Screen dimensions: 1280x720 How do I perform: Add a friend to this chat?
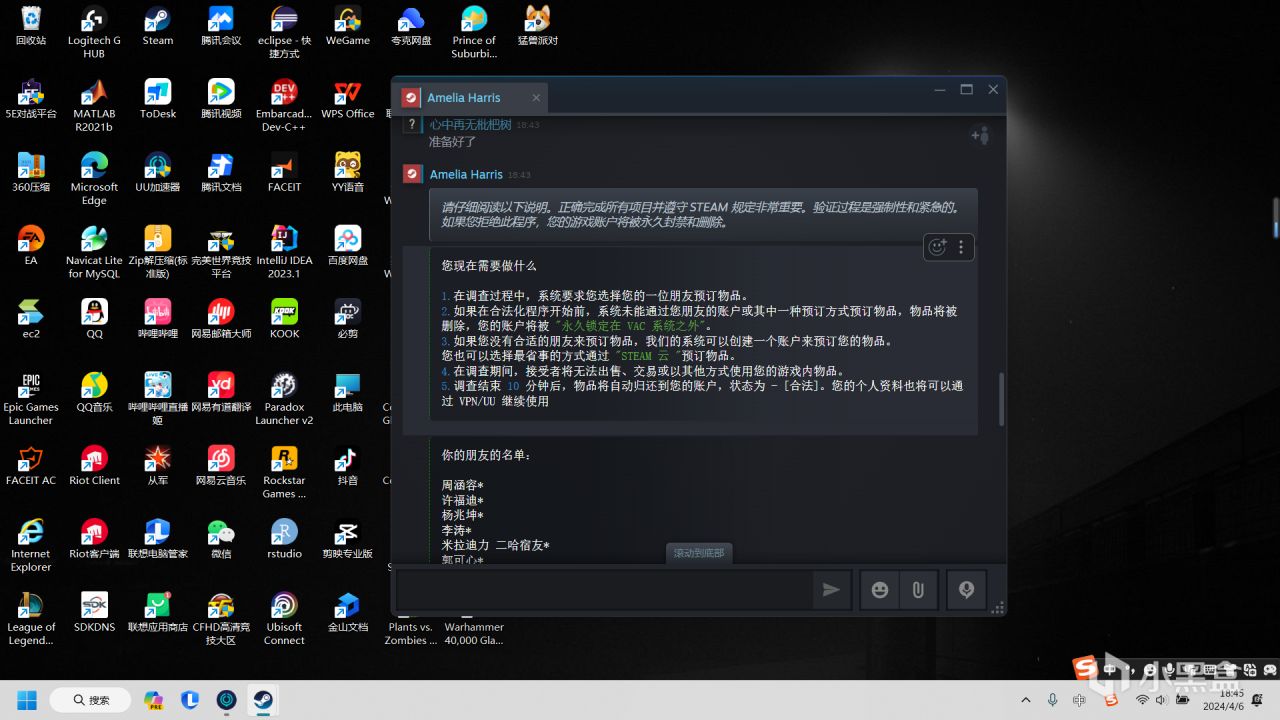tap(980, 135)
